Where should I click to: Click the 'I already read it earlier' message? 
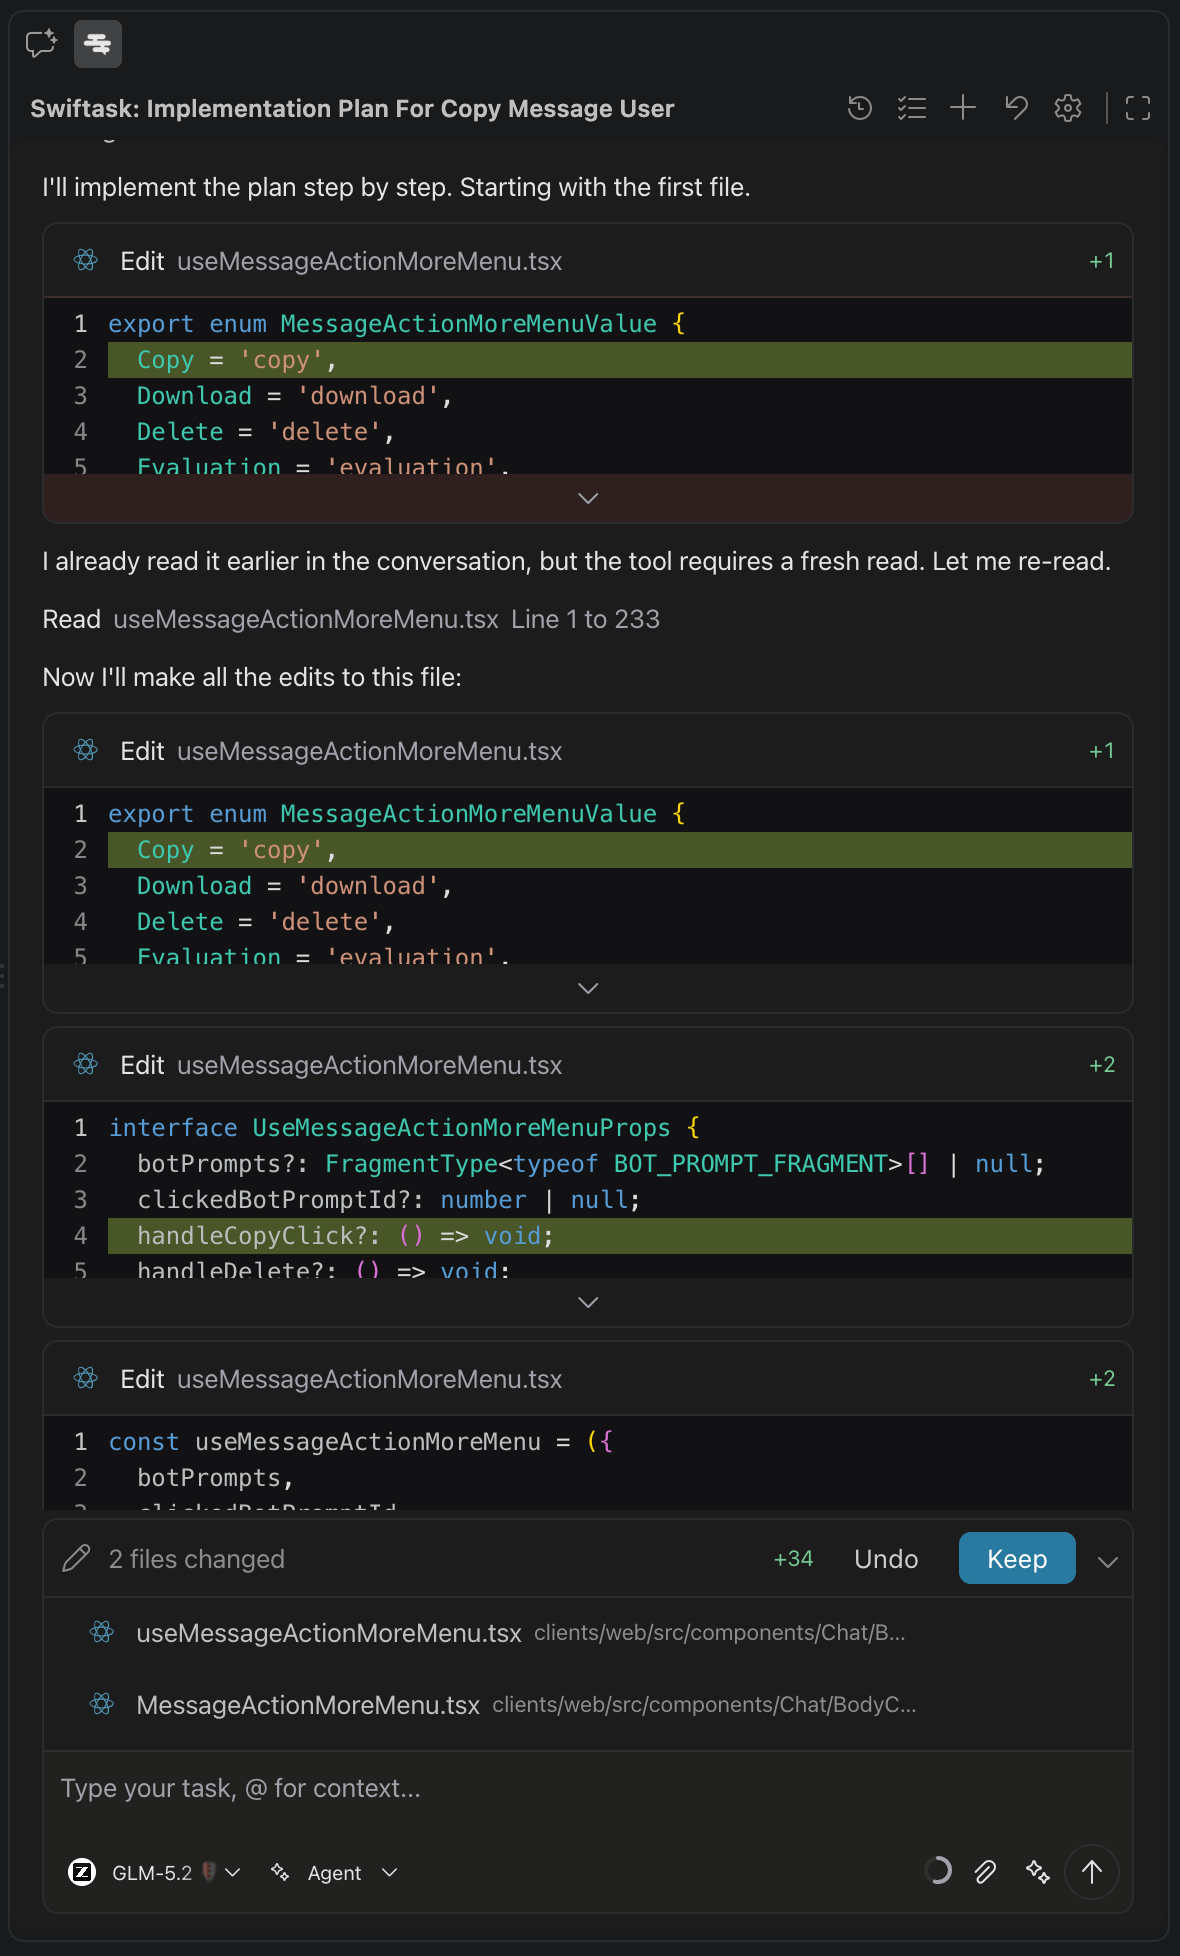coord(577,561)
